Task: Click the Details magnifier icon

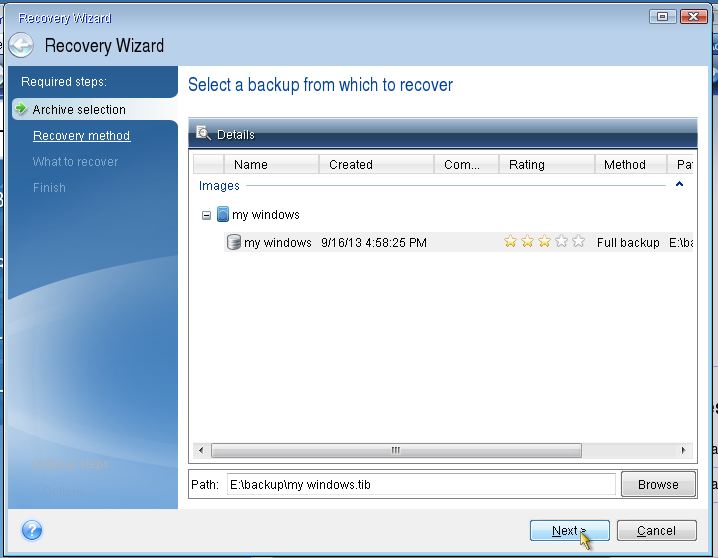Action: (203, 134)
